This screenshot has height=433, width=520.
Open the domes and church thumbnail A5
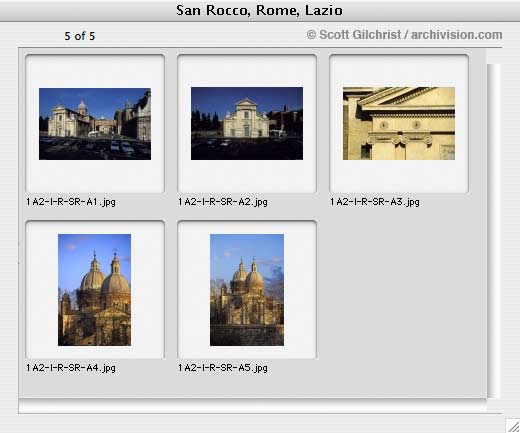click(247, 290)
